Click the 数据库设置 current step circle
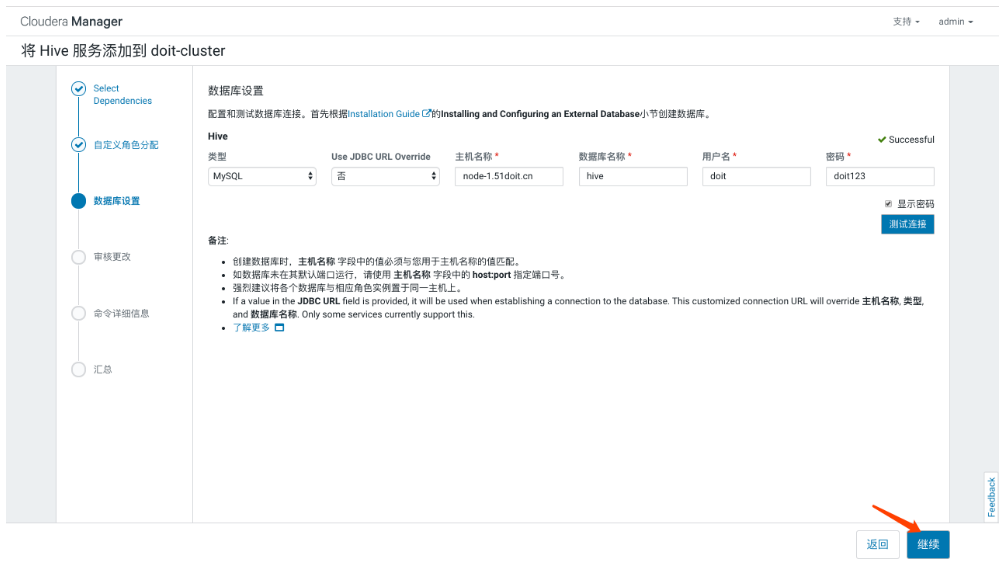Image resolution: width=1003 pixels, height=563 pixels. (78, 201)
